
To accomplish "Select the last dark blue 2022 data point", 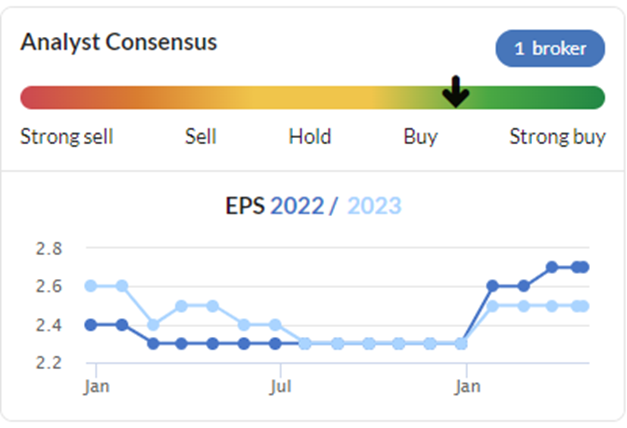I will point(583,267).
